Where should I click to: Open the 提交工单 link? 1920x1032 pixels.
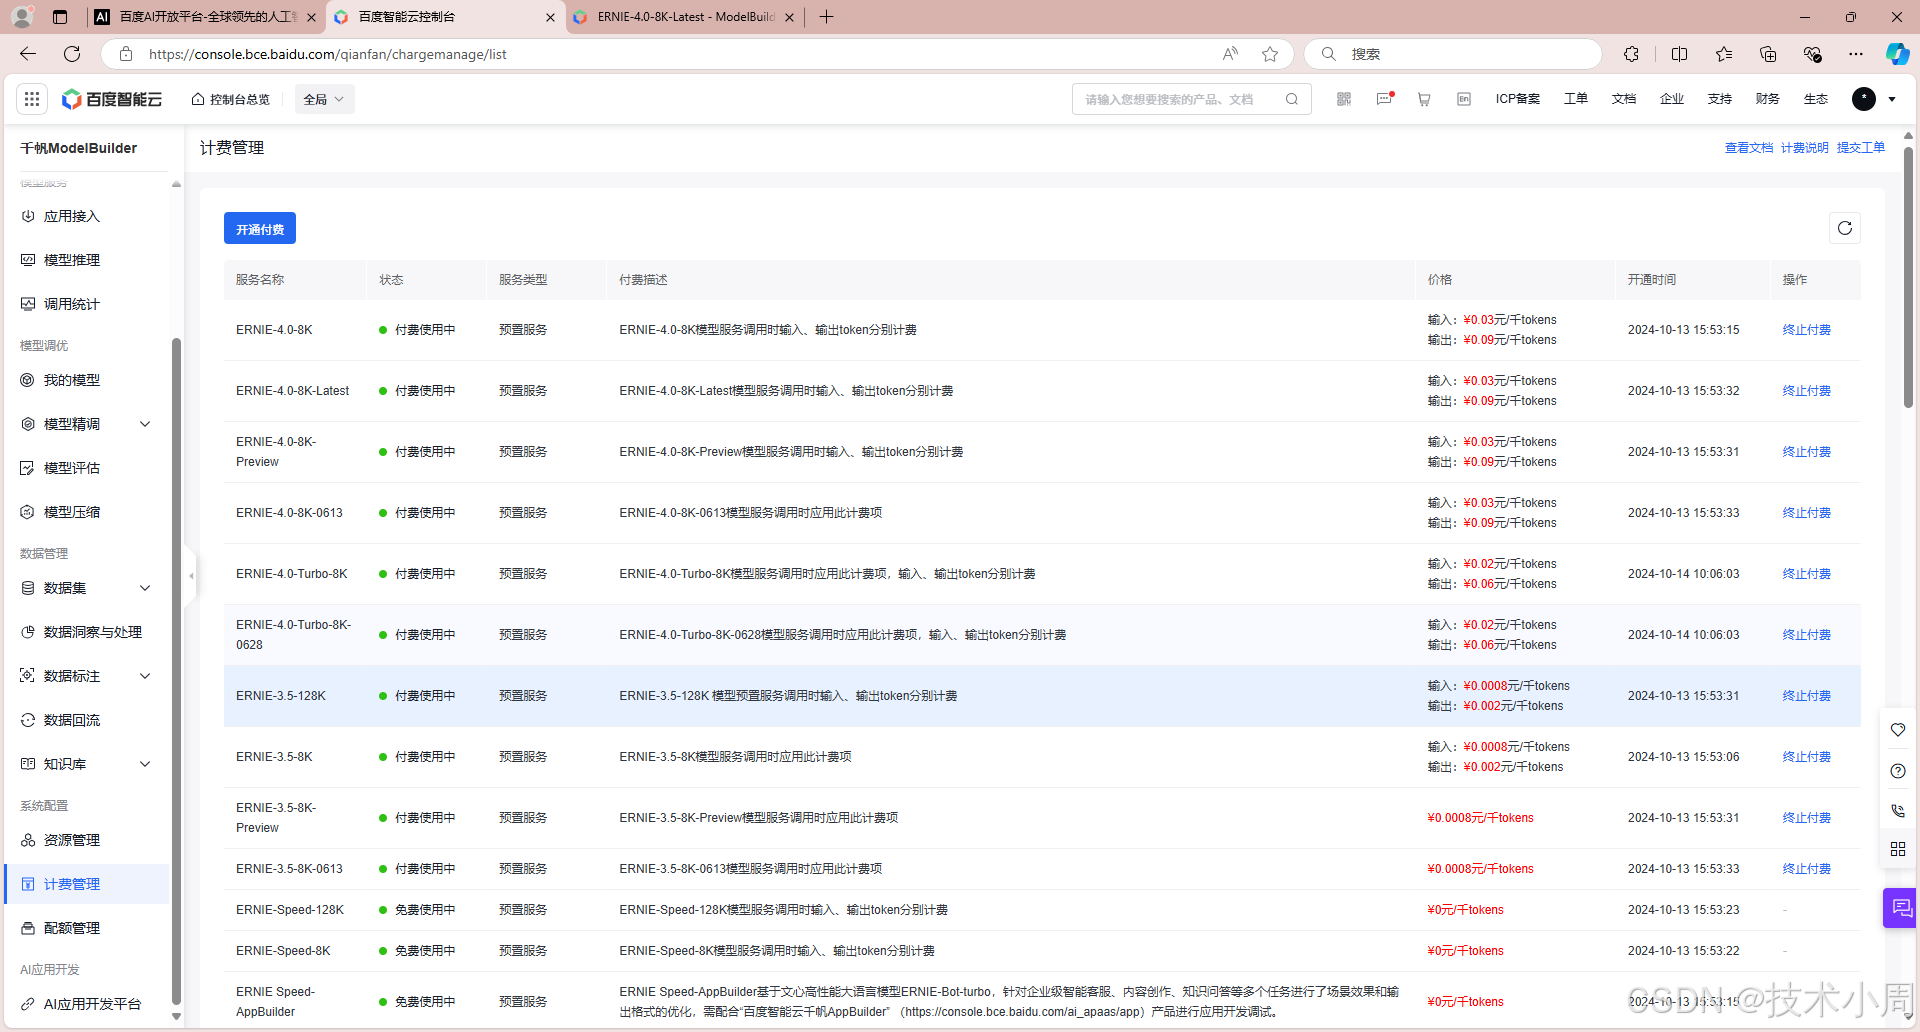tap(1861, 148)
